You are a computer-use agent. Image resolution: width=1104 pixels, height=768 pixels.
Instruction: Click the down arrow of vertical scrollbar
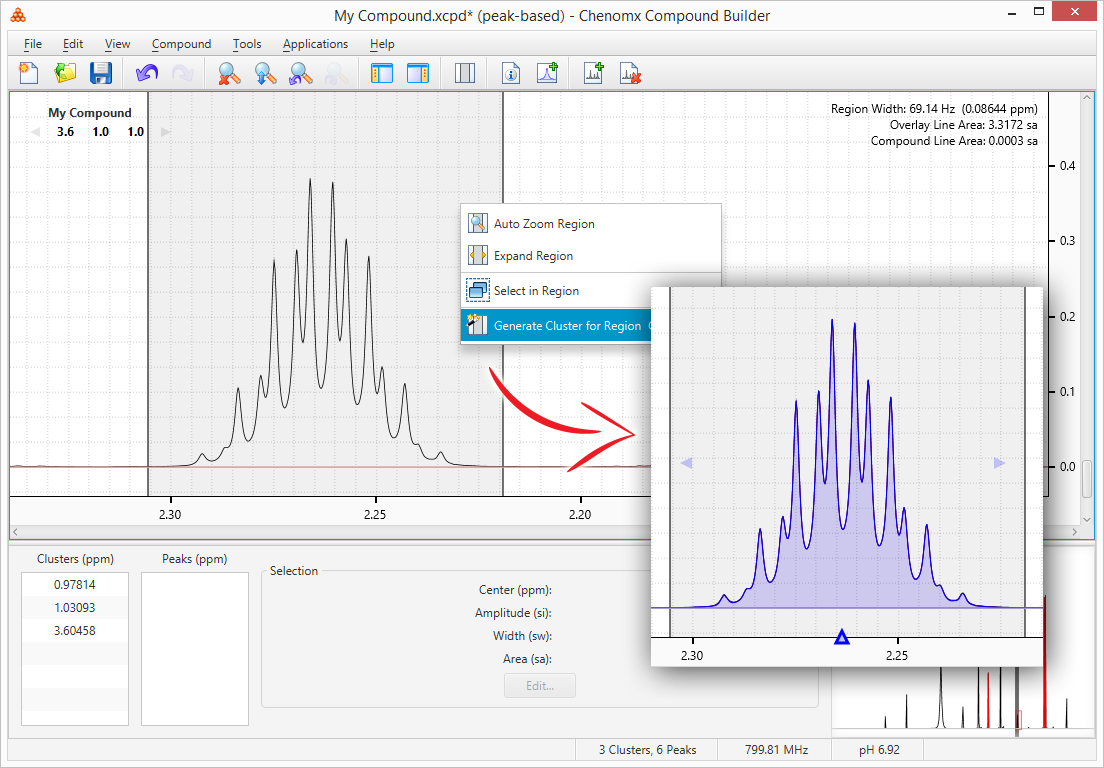1086,520
